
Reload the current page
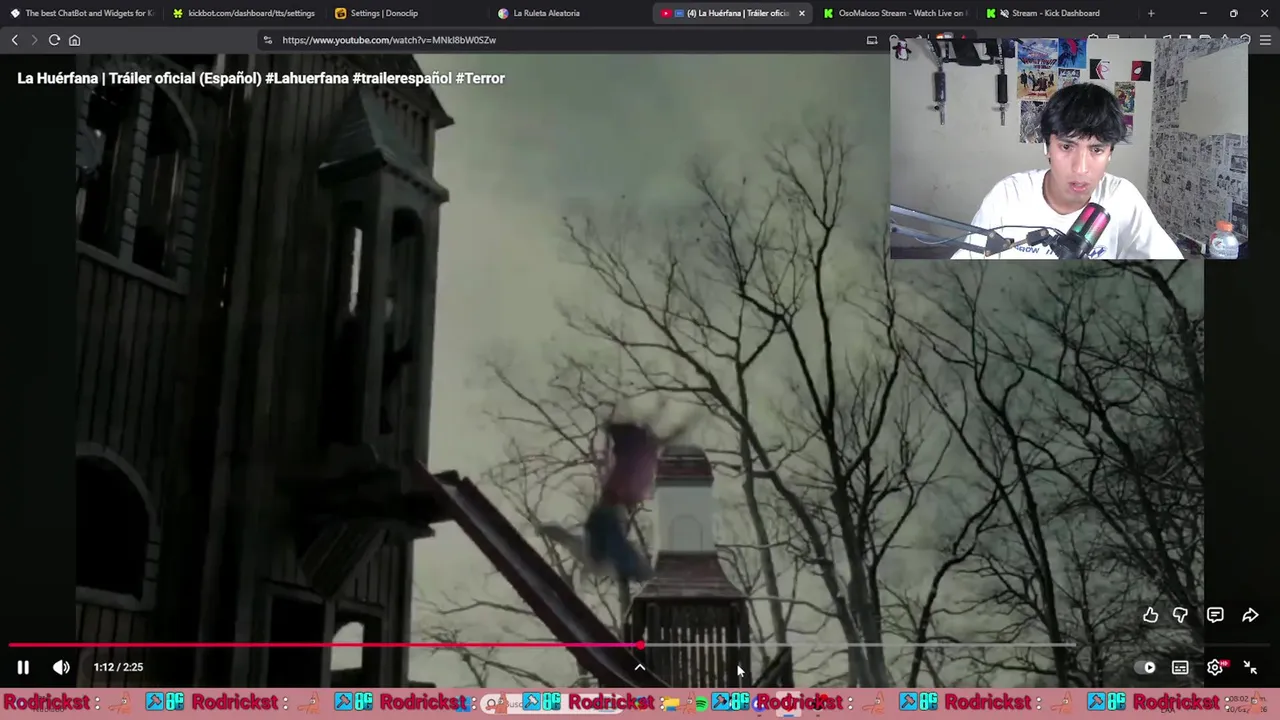tap(54, 40)
